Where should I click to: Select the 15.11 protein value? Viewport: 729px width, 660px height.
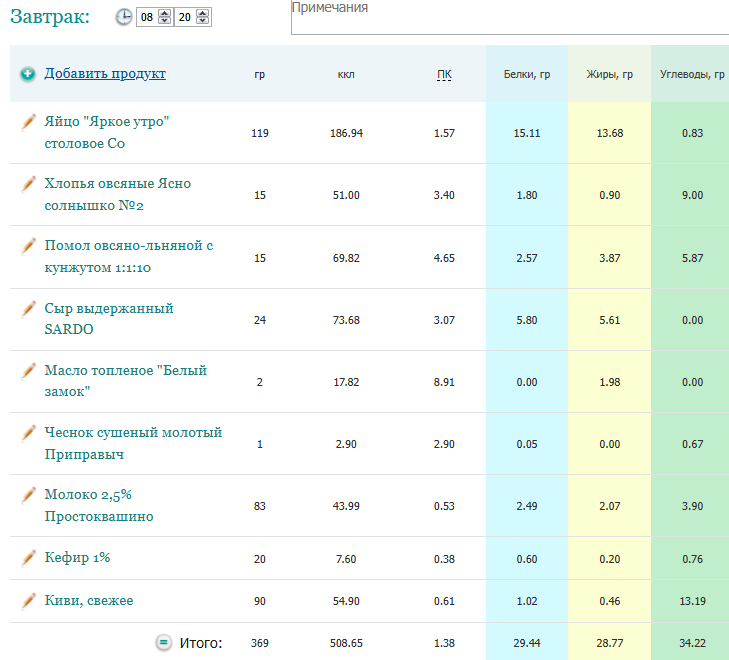click(x=527, y=133)
